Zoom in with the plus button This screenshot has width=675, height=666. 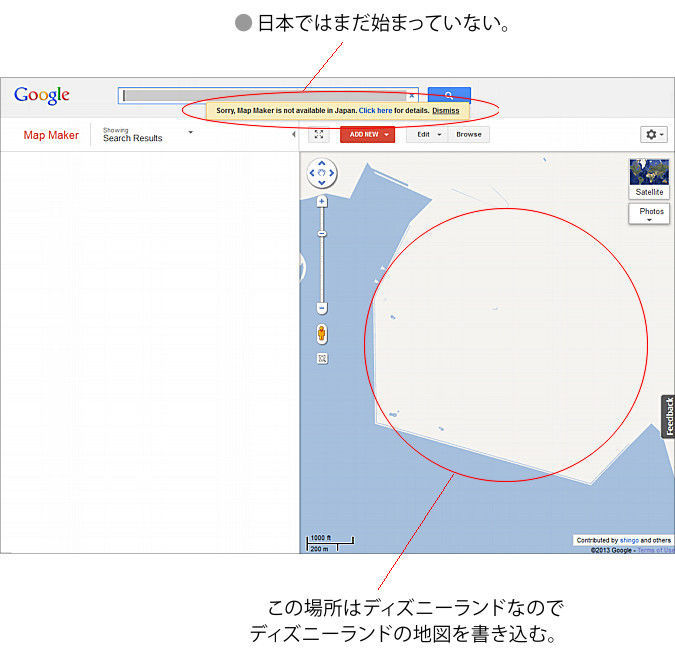point(322,201)
